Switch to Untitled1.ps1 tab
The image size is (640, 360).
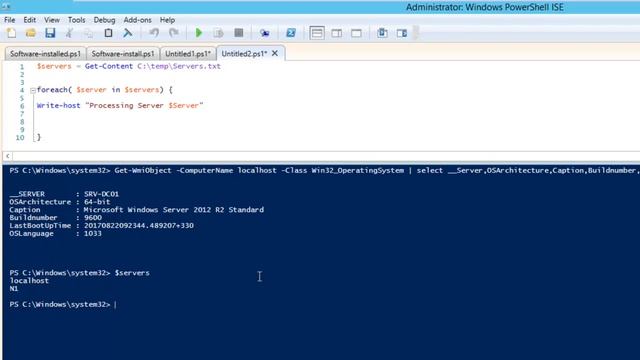(188, 53)
